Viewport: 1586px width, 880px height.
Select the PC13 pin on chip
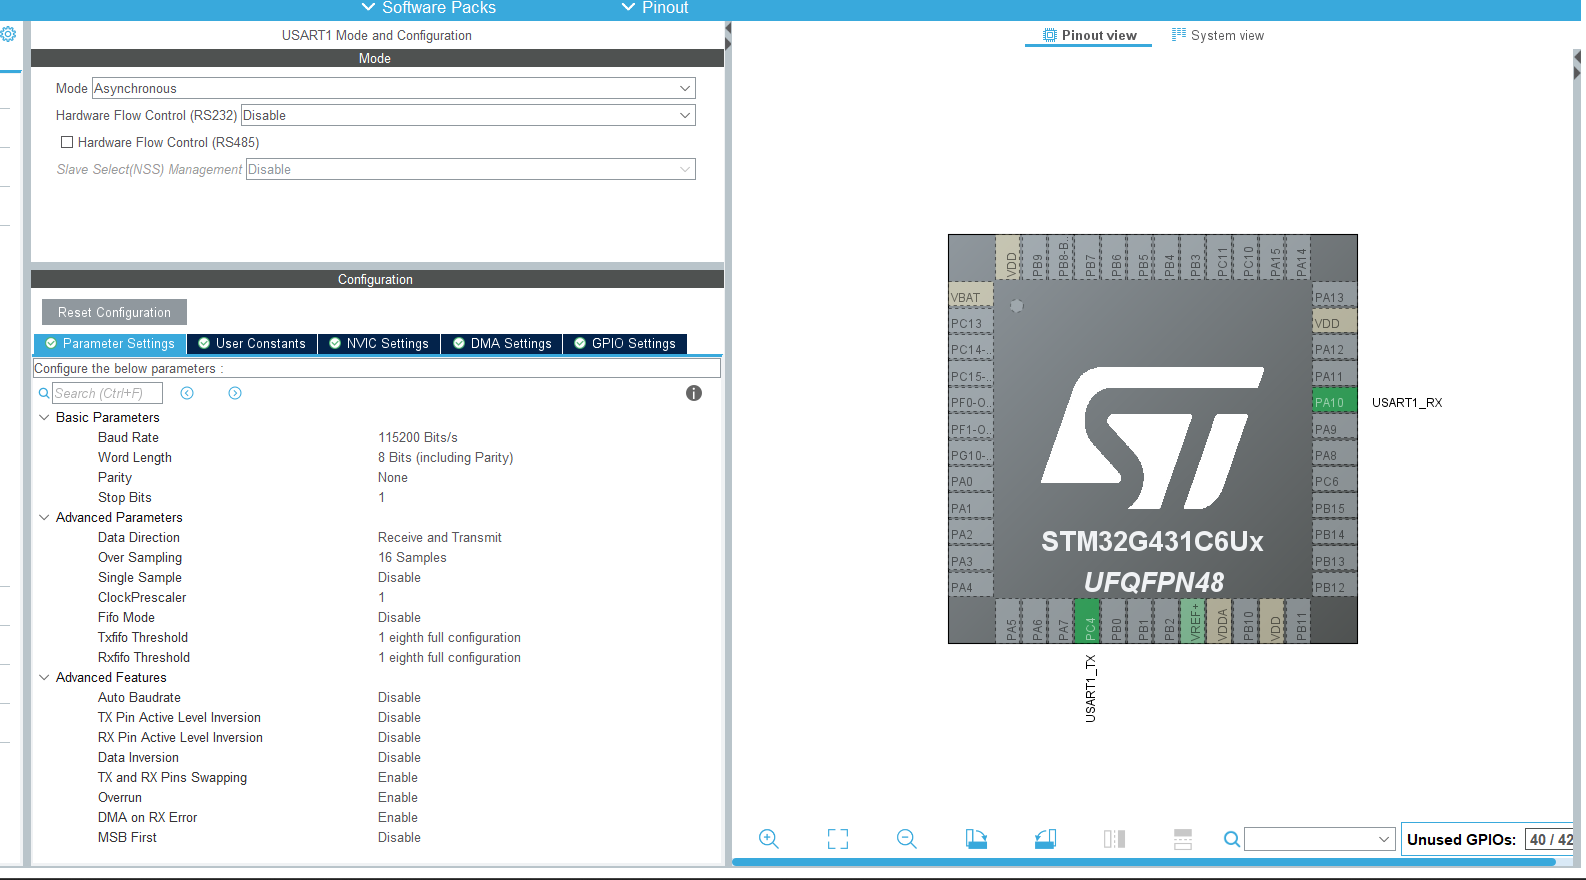point(971,323)
